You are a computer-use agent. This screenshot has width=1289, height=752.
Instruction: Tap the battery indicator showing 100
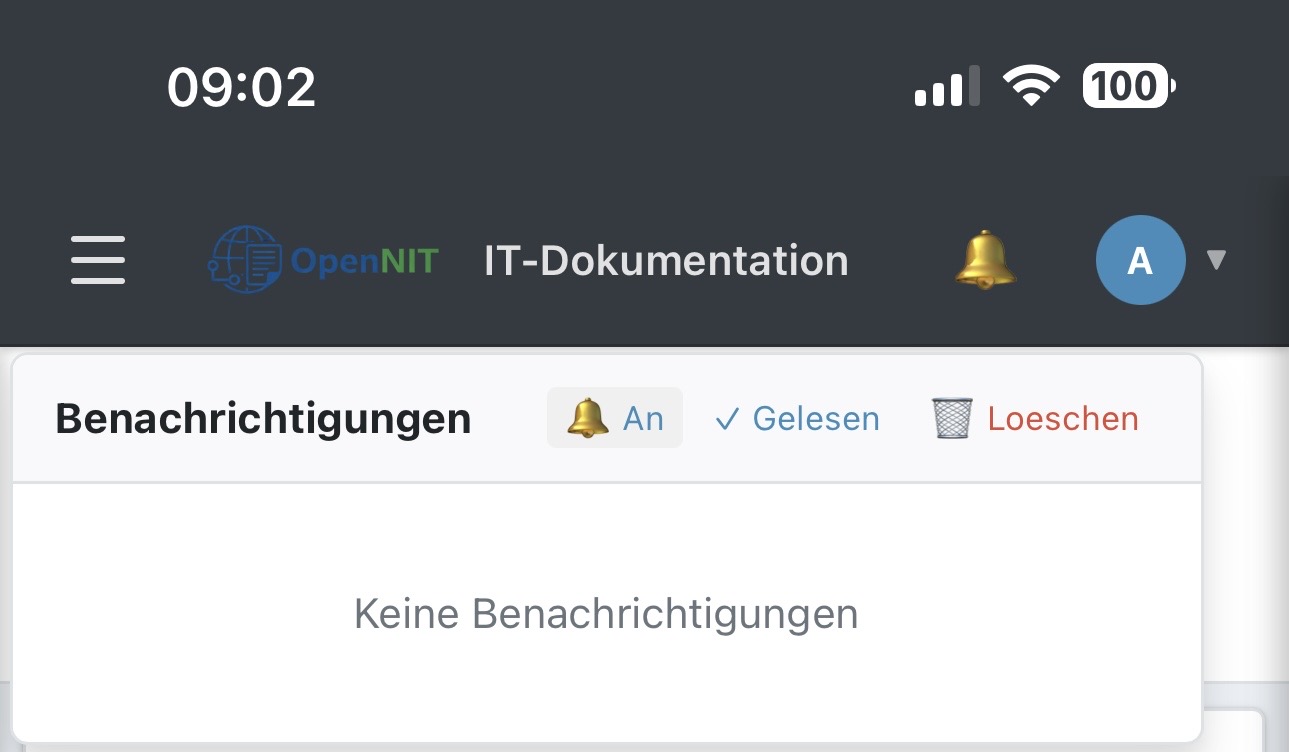[x=1128, y=87]
